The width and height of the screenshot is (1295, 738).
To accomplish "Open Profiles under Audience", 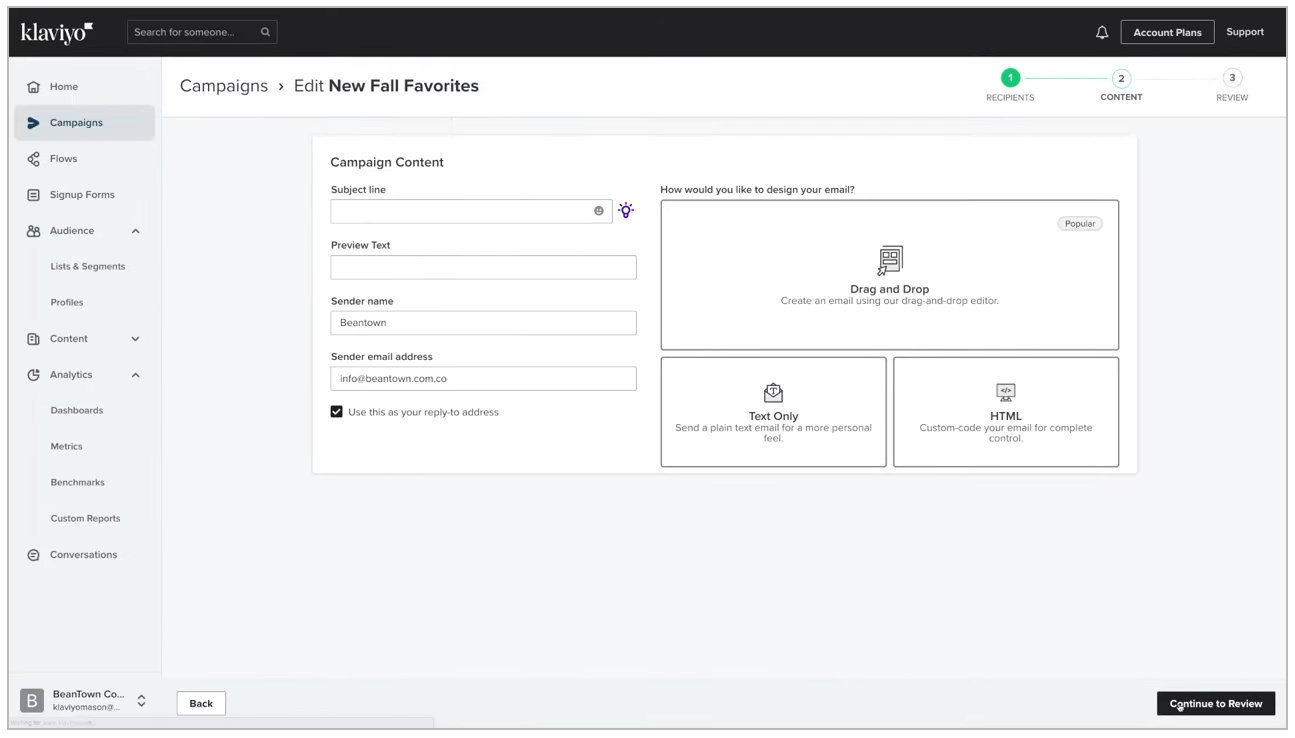I will tap(67, 303).
